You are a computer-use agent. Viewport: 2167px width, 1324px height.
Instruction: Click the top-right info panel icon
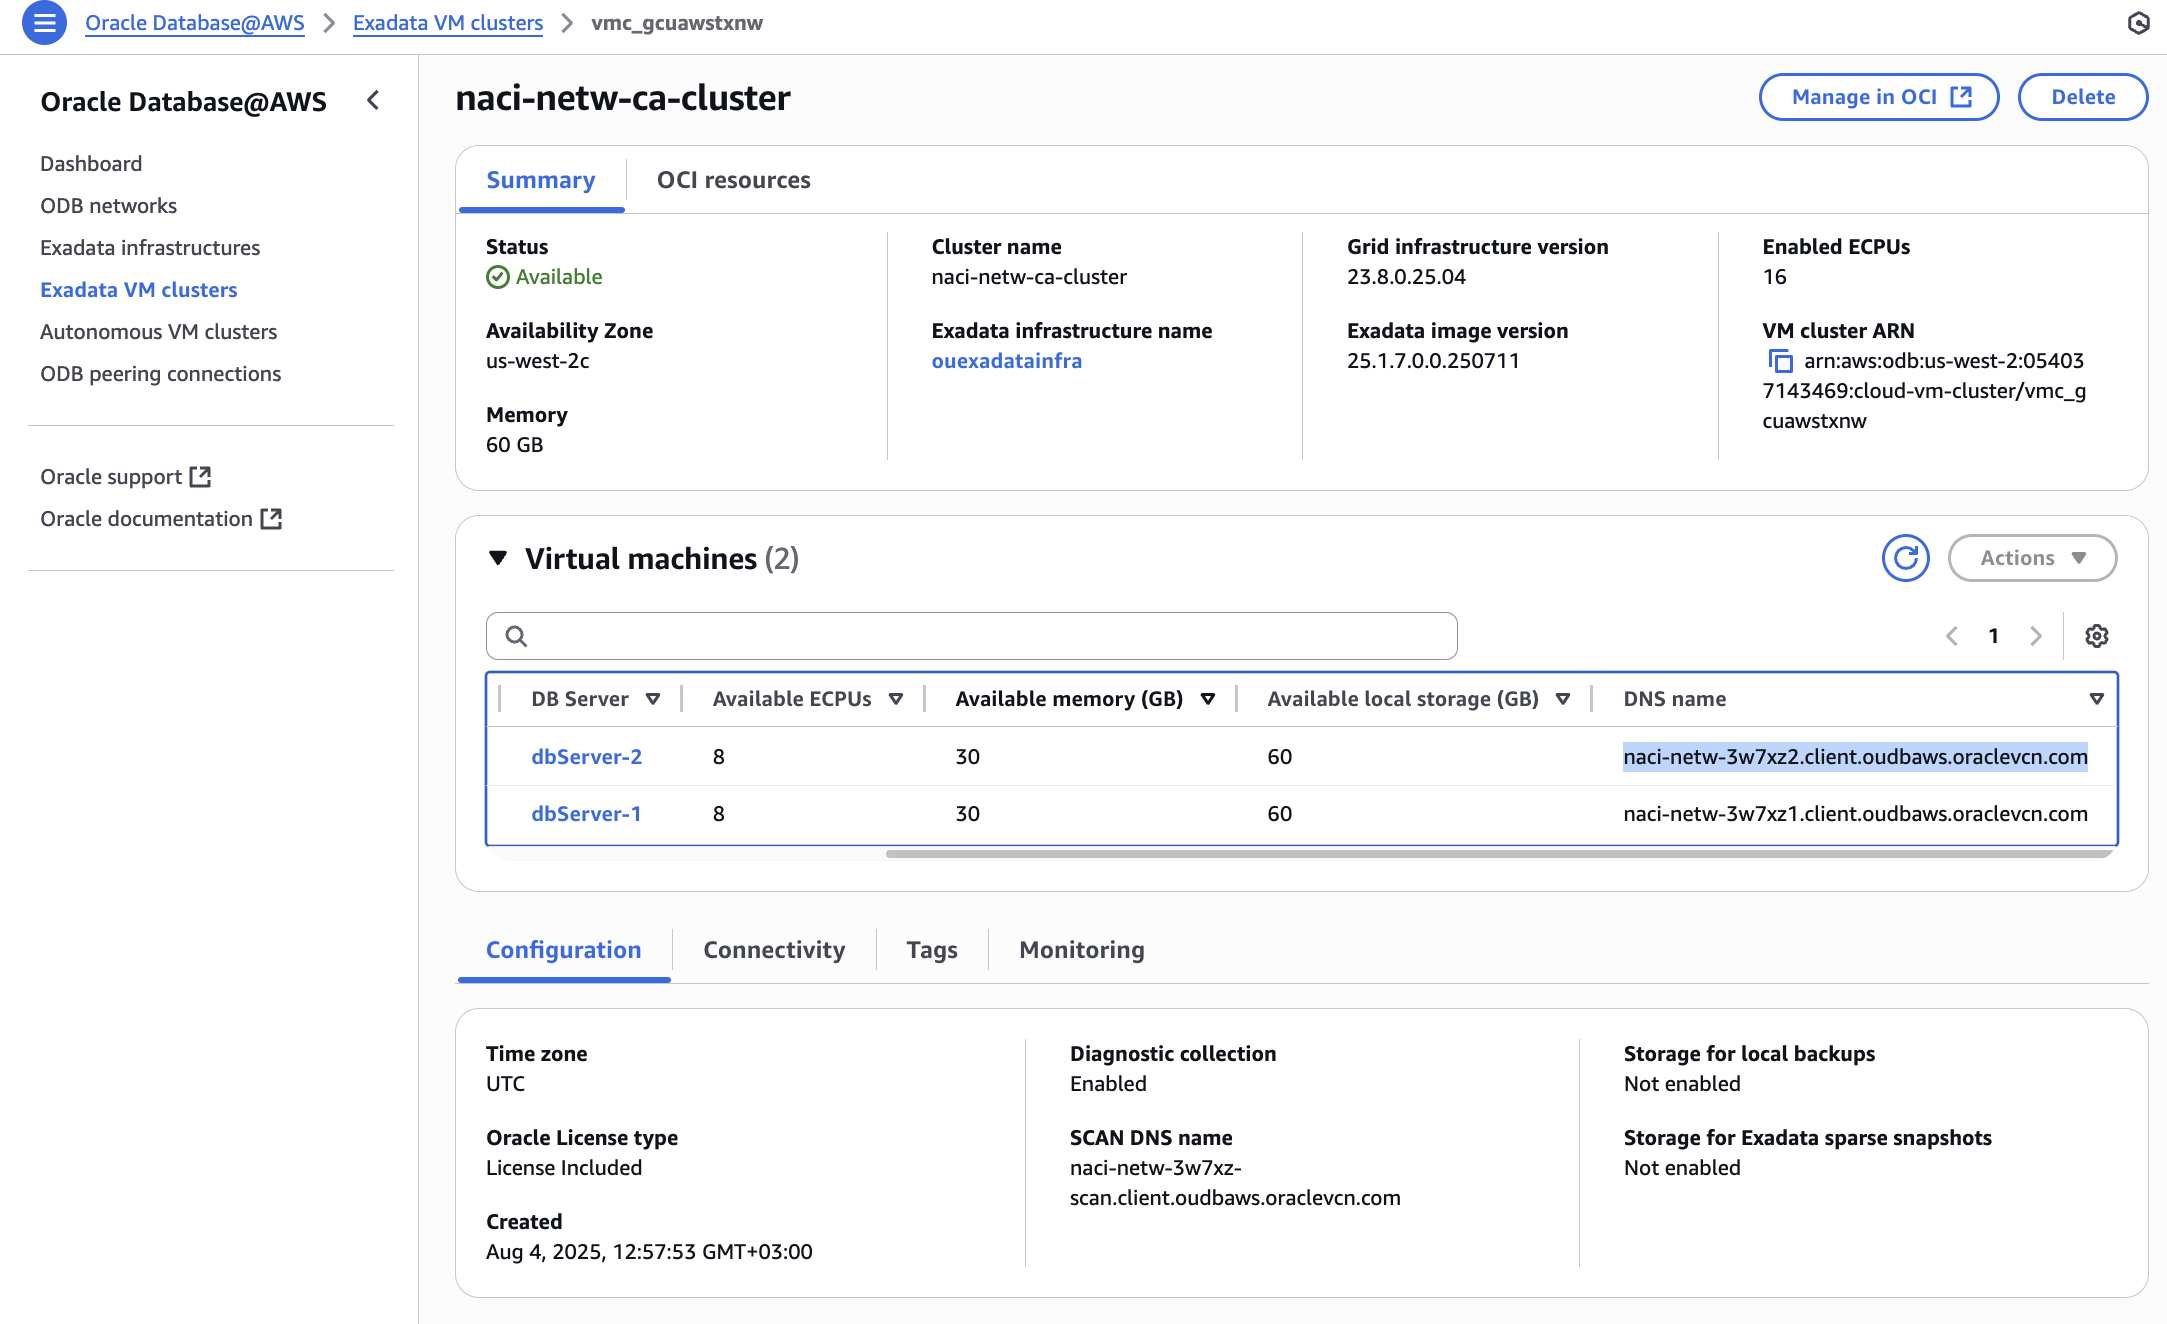pos(2138,23)
